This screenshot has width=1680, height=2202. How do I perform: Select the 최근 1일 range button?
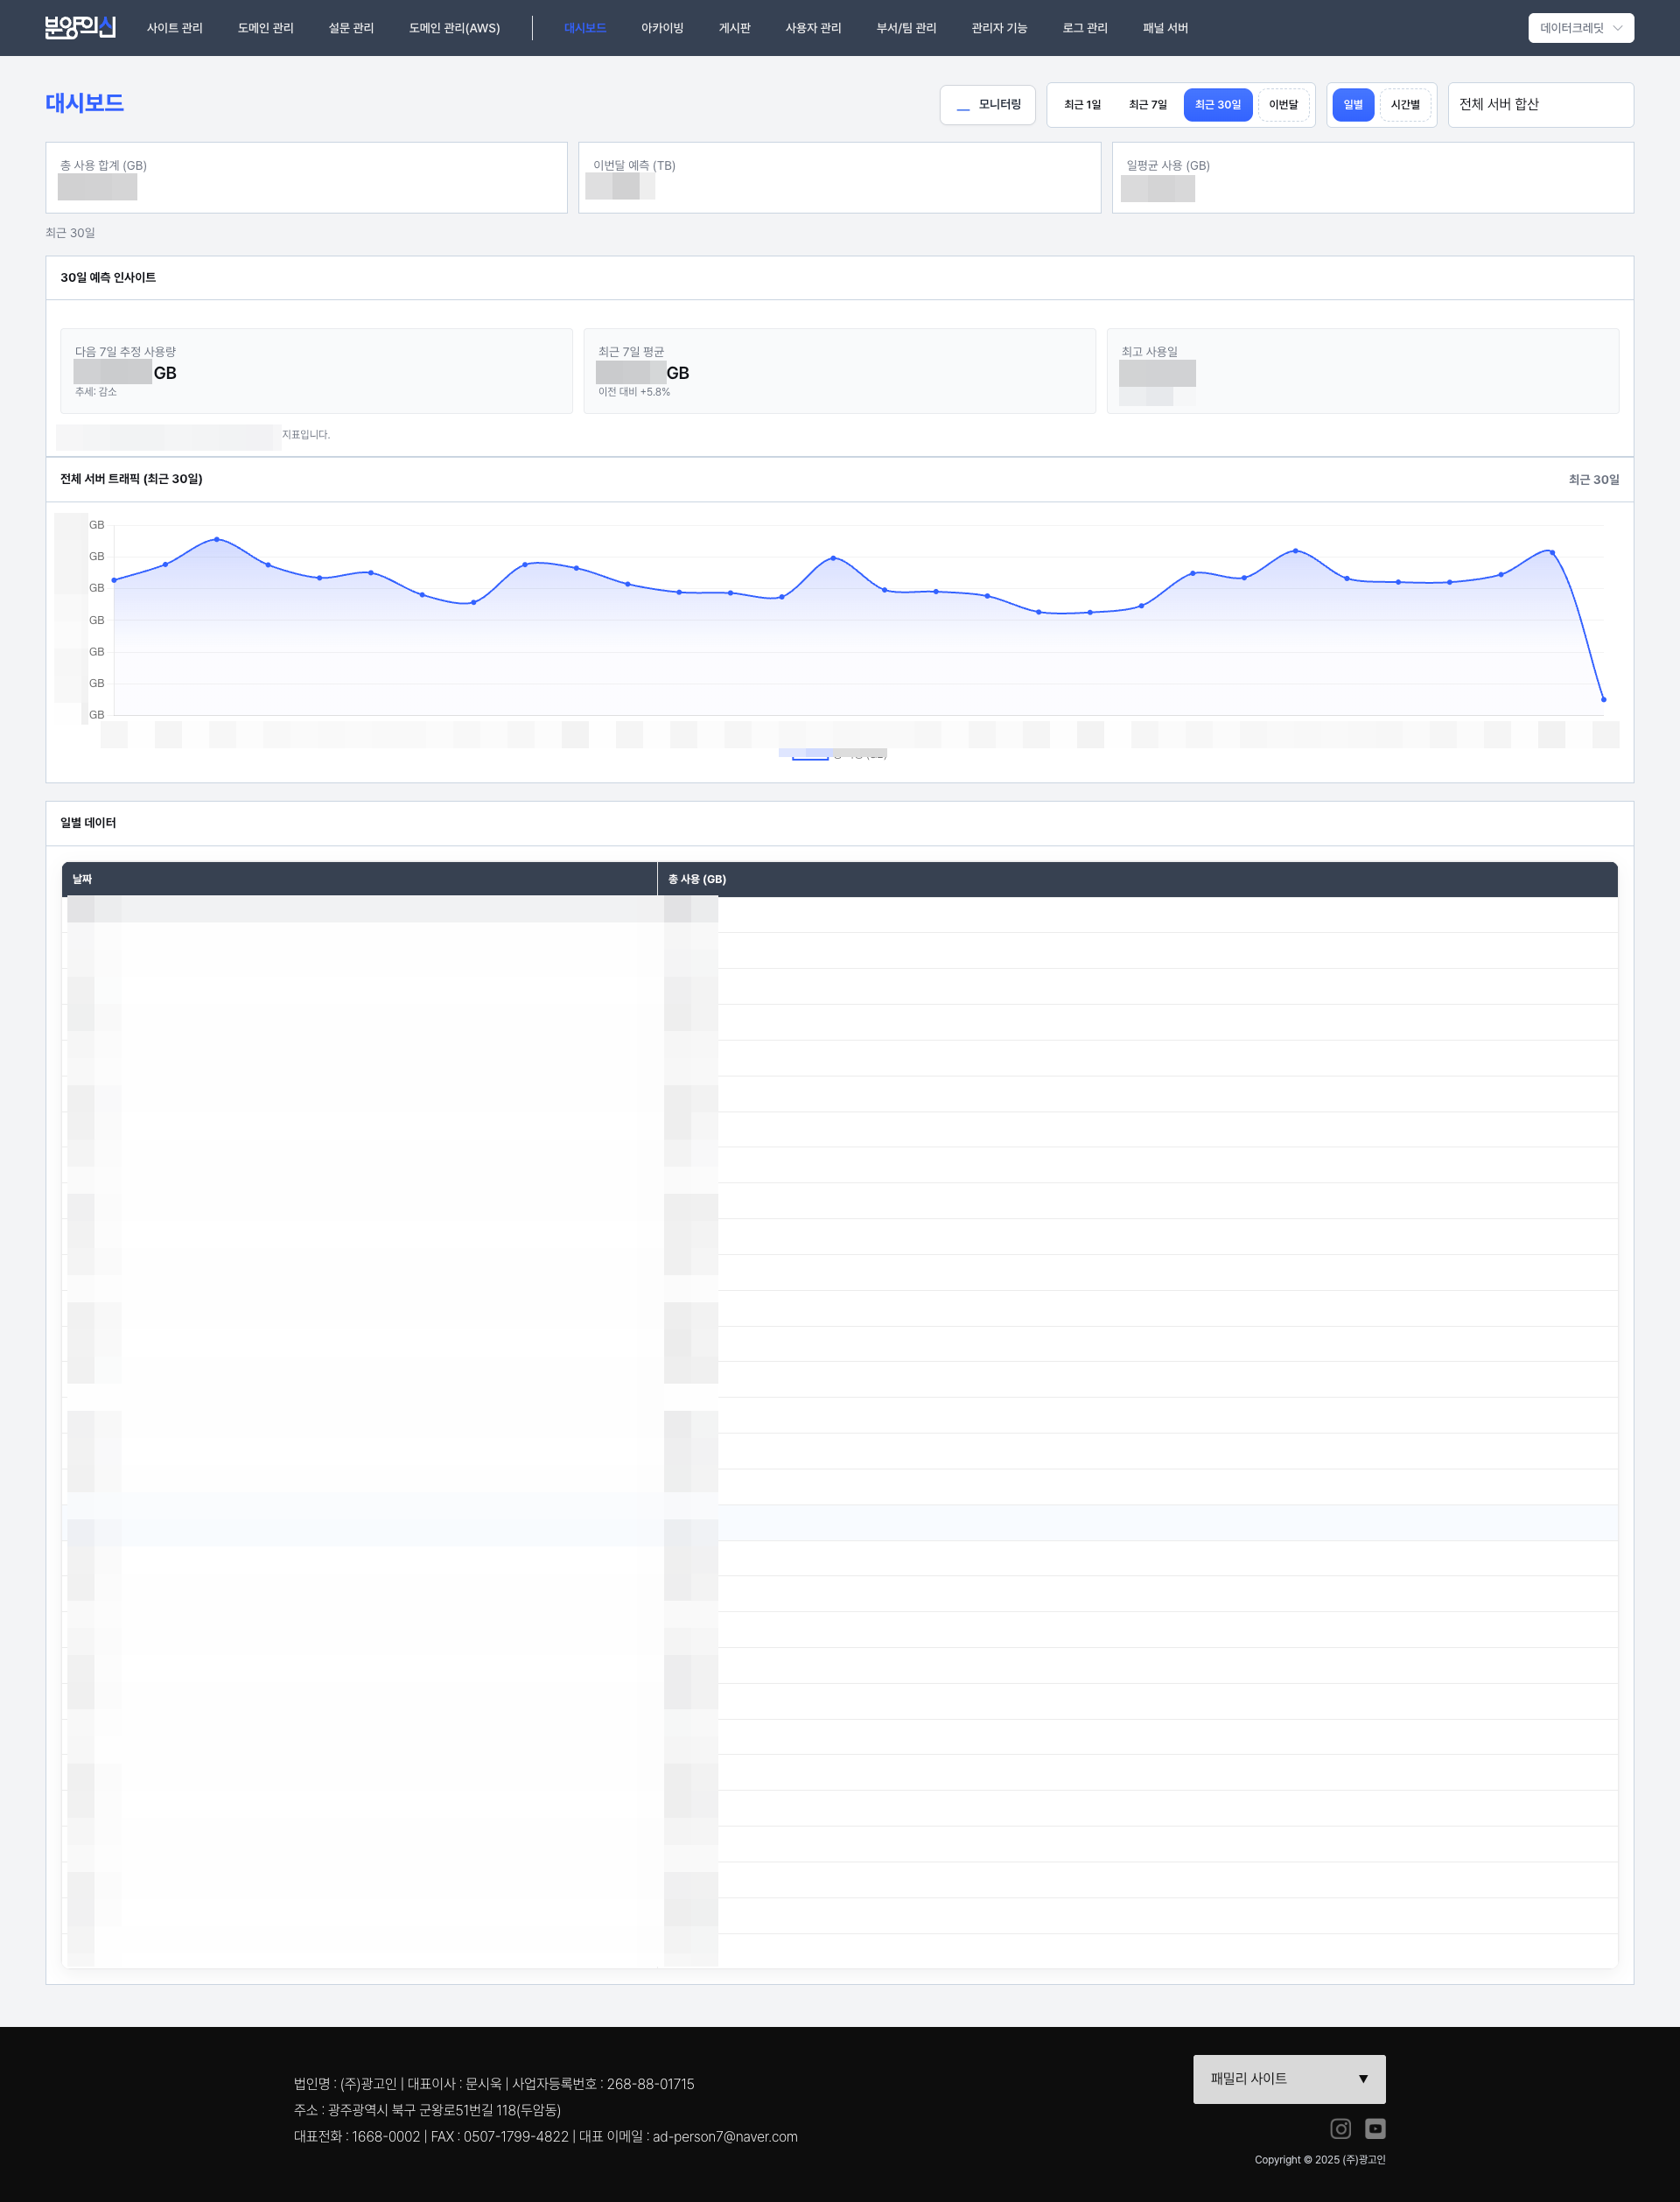(1082, 105)
